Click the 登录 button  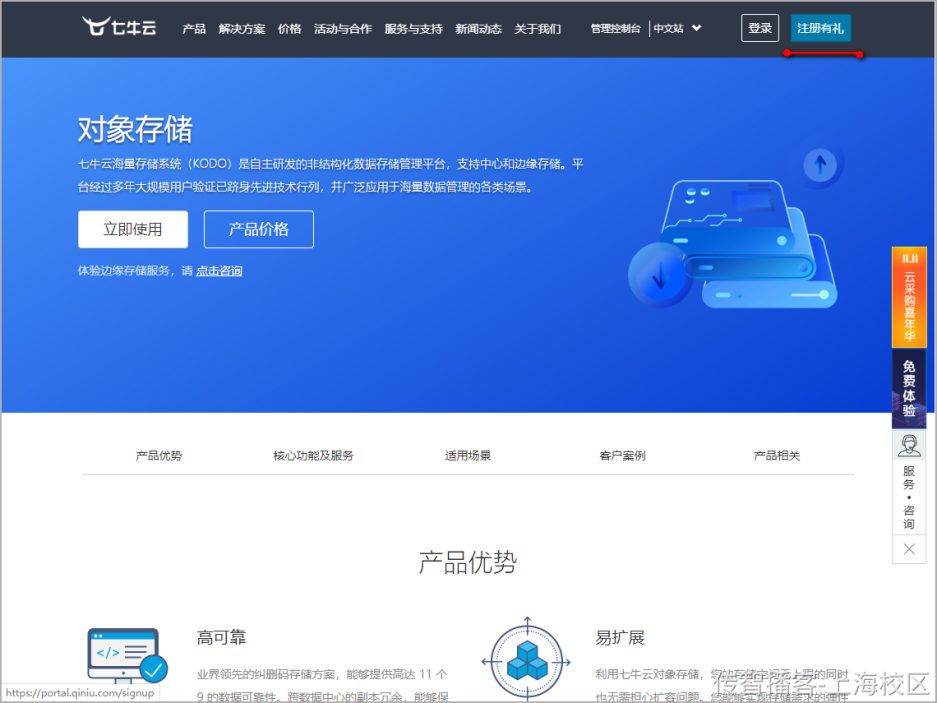(x=760, y=28)
